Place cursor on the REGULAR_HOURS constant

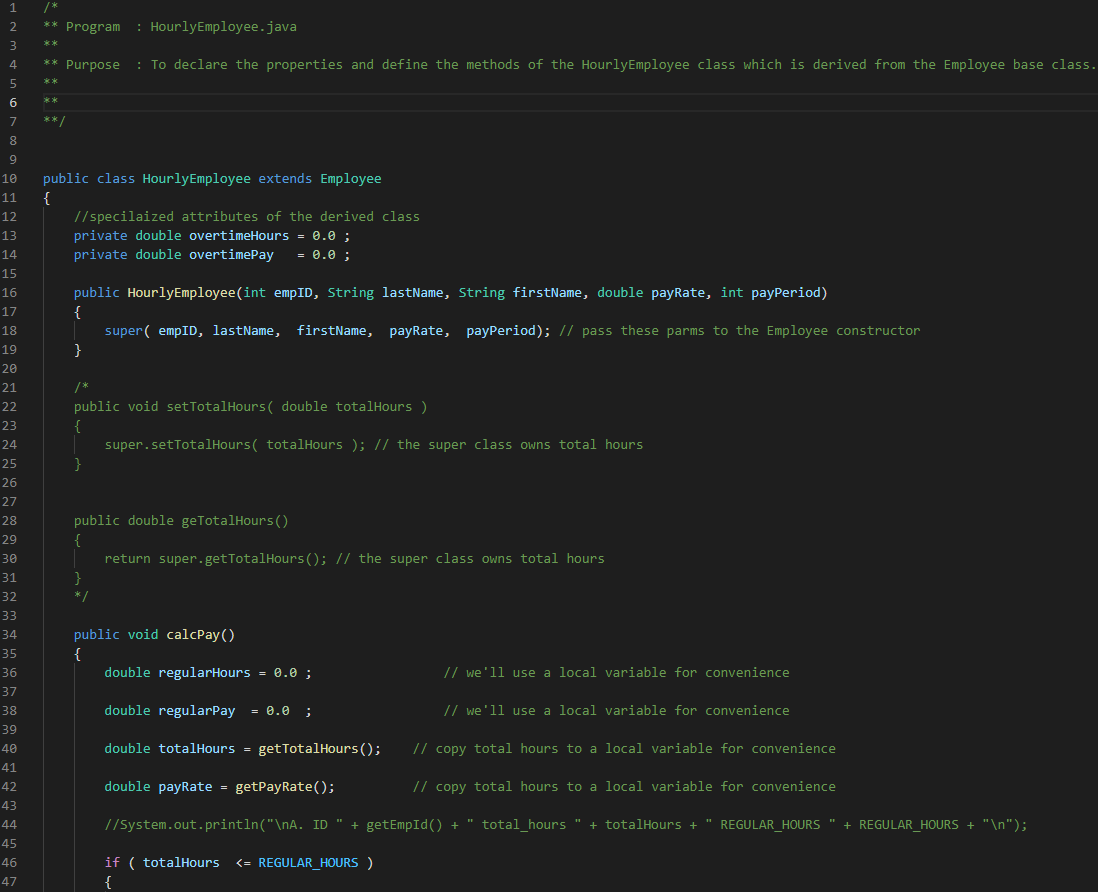point(307,862)
